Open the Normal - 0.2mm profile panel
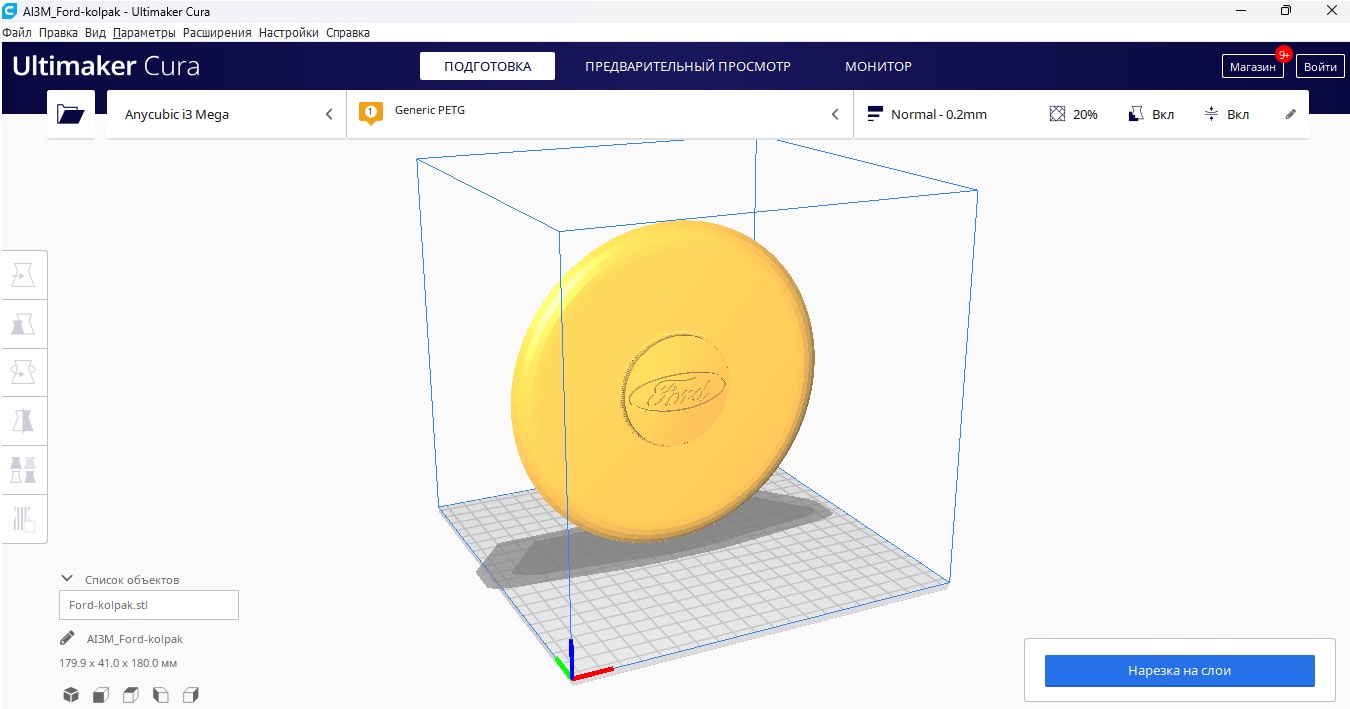1350x709 pixels. coord(1081,114)
